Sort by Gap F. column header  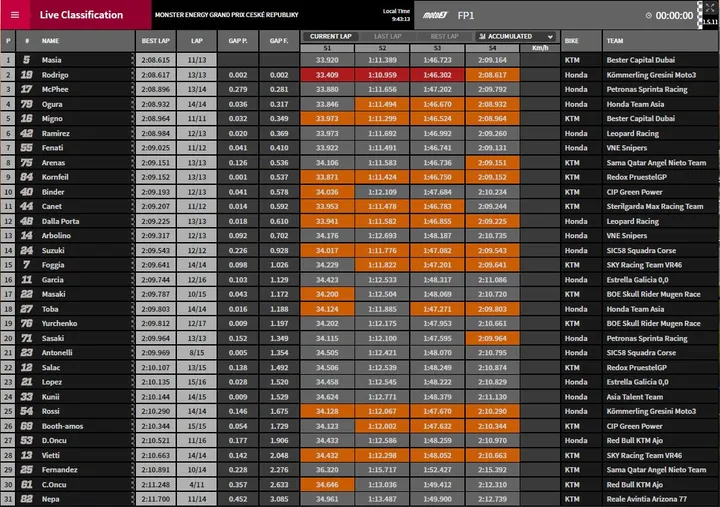click(x=279, y=41)
